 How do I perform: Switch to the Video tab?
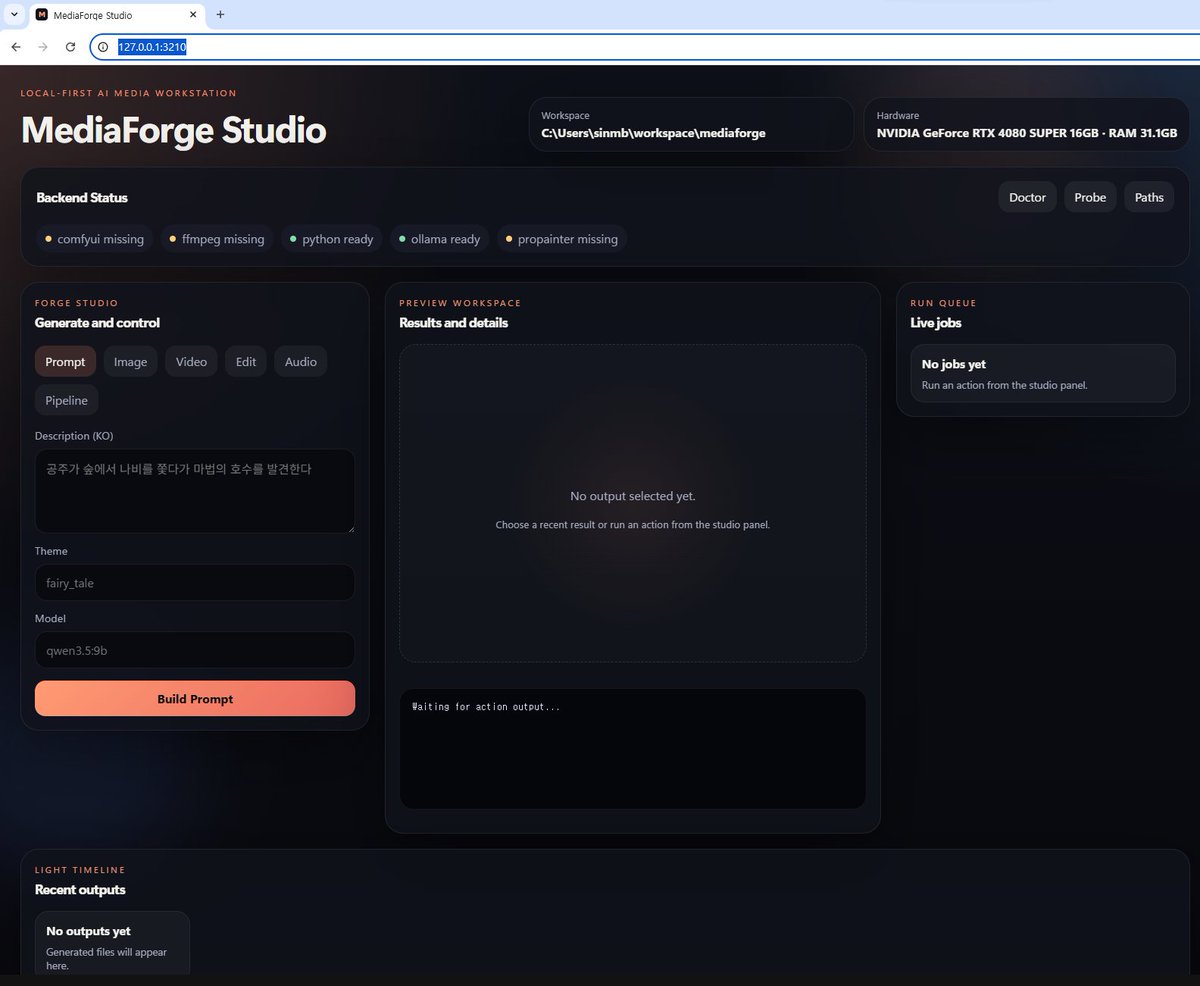tap(191, 361)
